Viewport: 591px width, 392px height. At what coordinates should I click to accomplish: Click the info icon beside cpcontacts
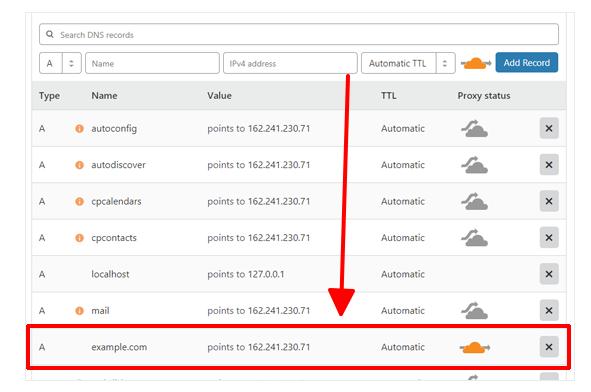click(79, 238)
